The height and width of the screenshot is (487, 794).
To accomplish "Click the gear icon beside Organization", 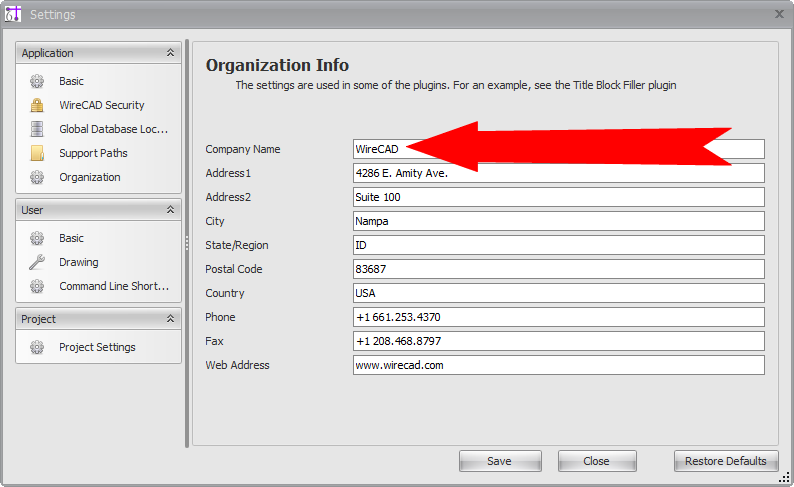I will pos(37,177).
